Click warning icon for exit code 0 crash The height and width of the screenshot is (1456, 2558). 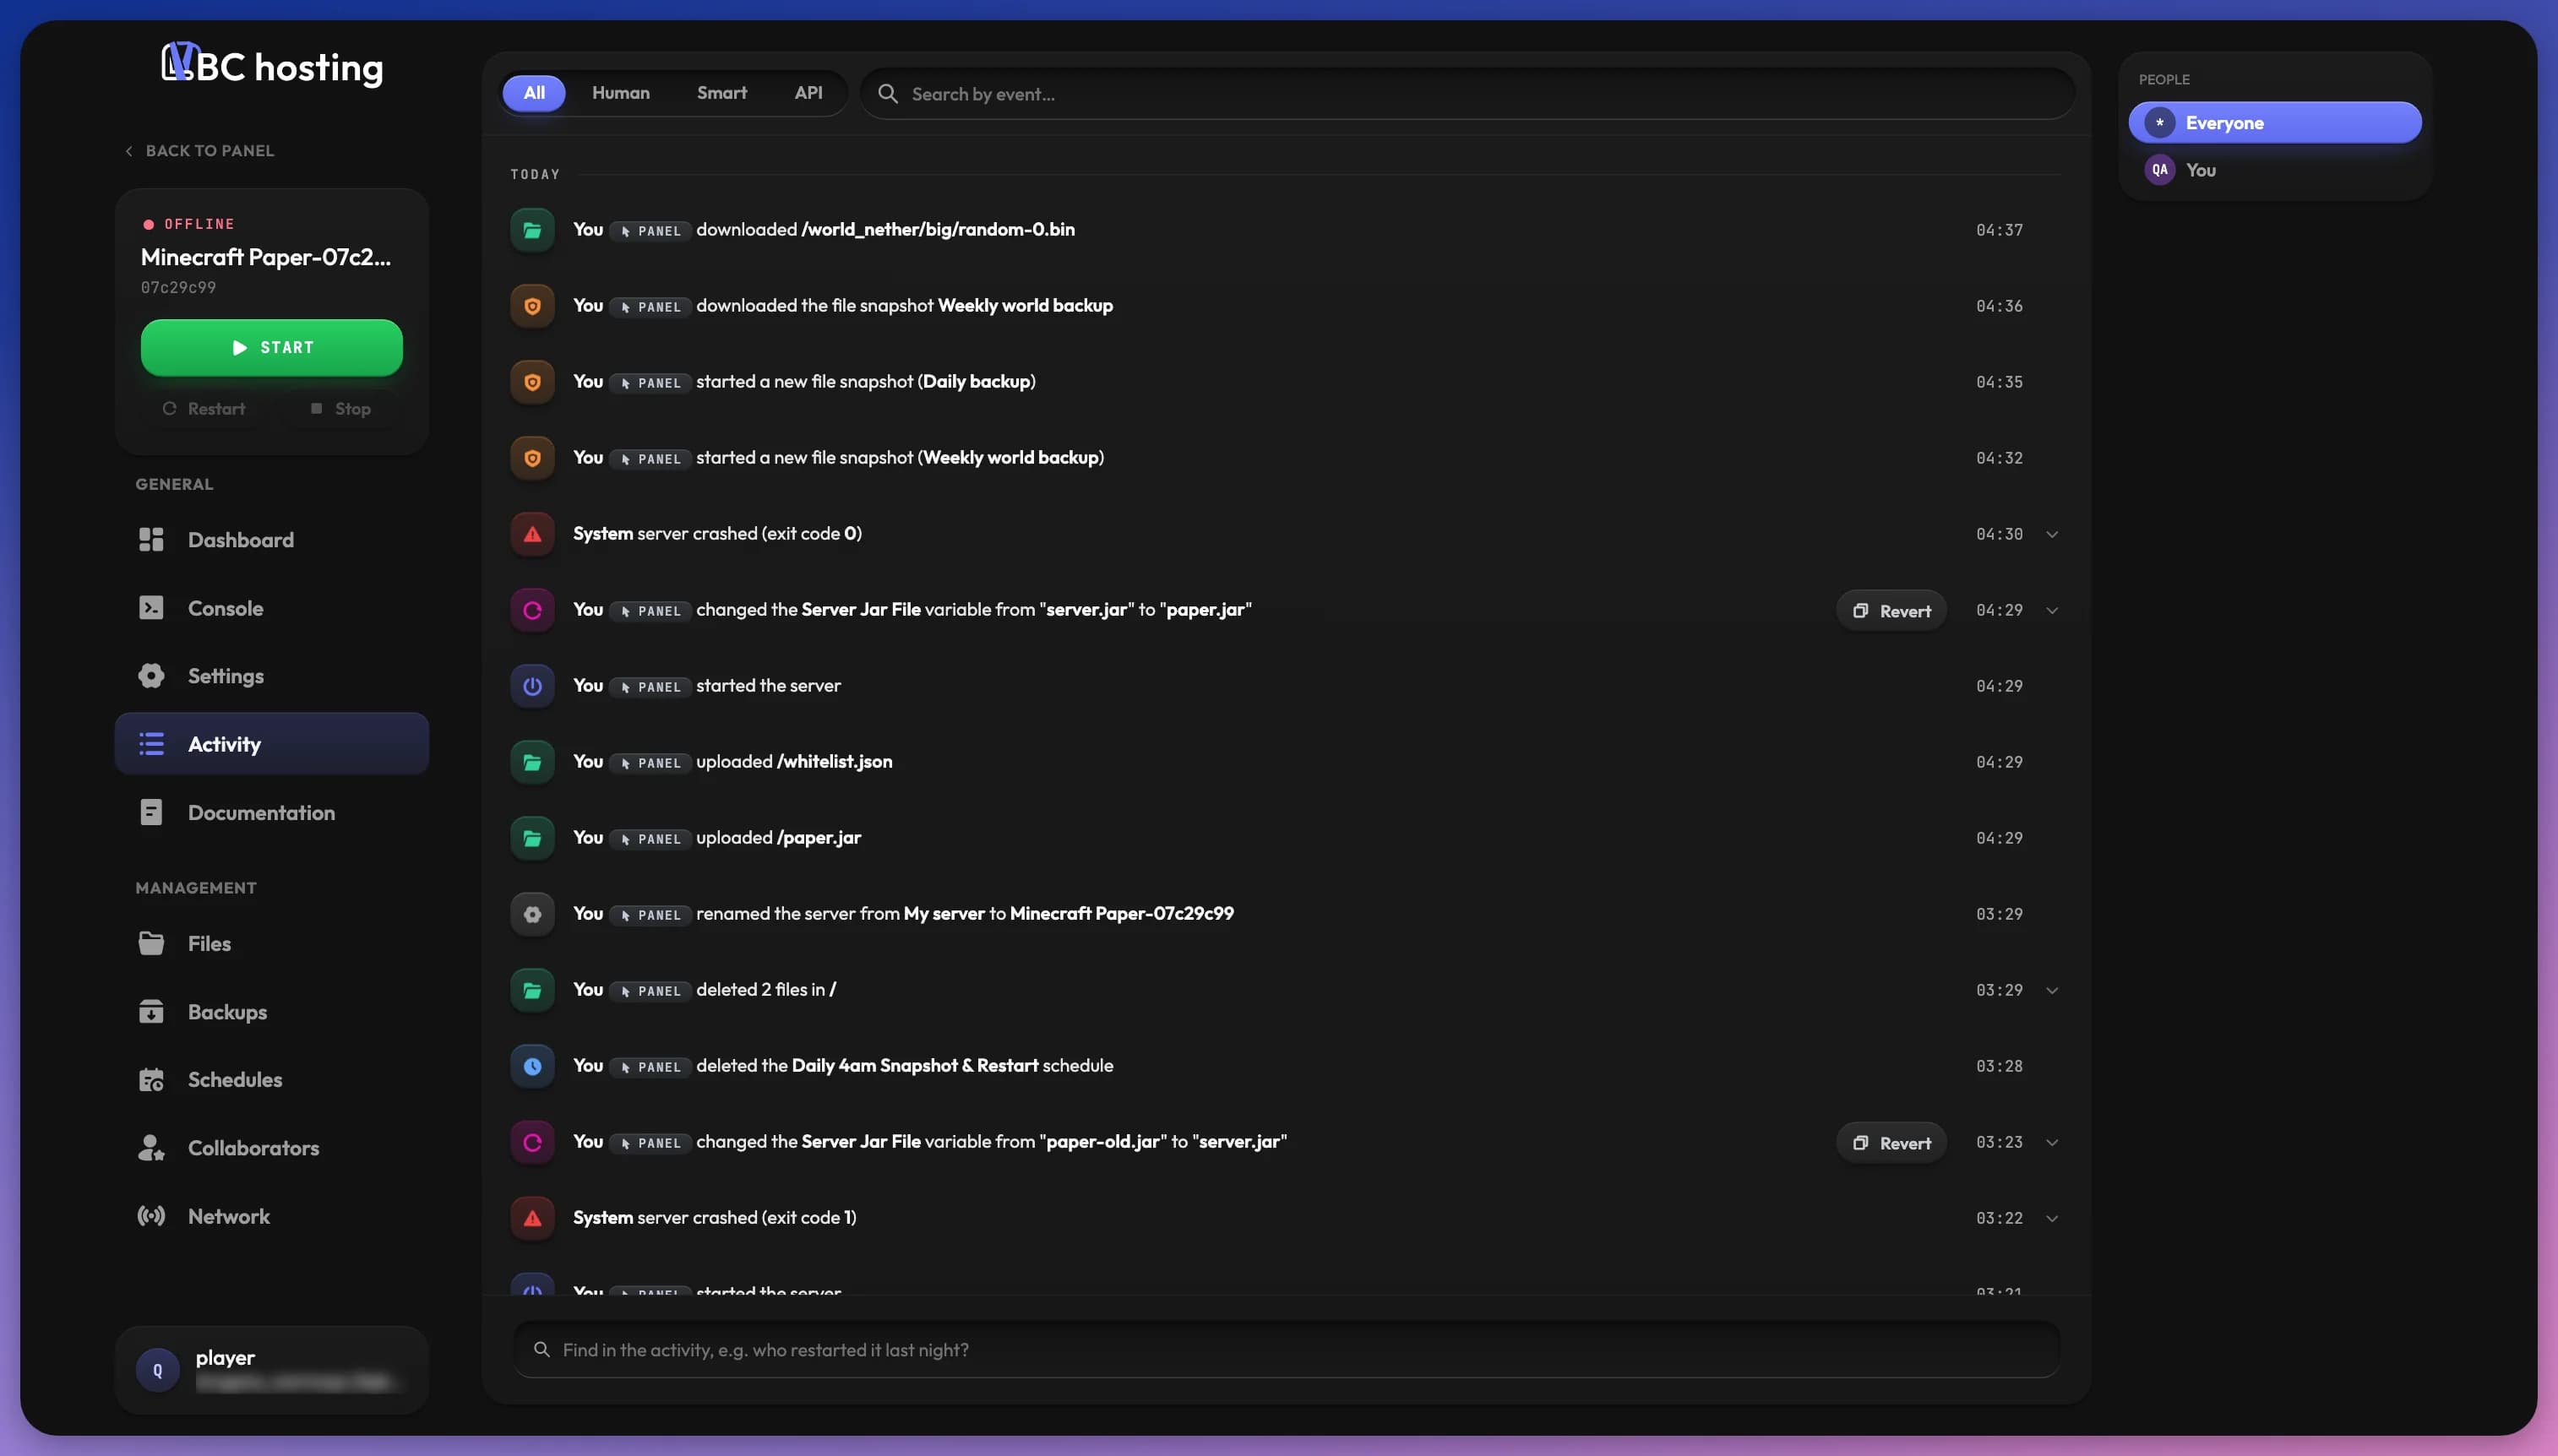tap(532, 534)
